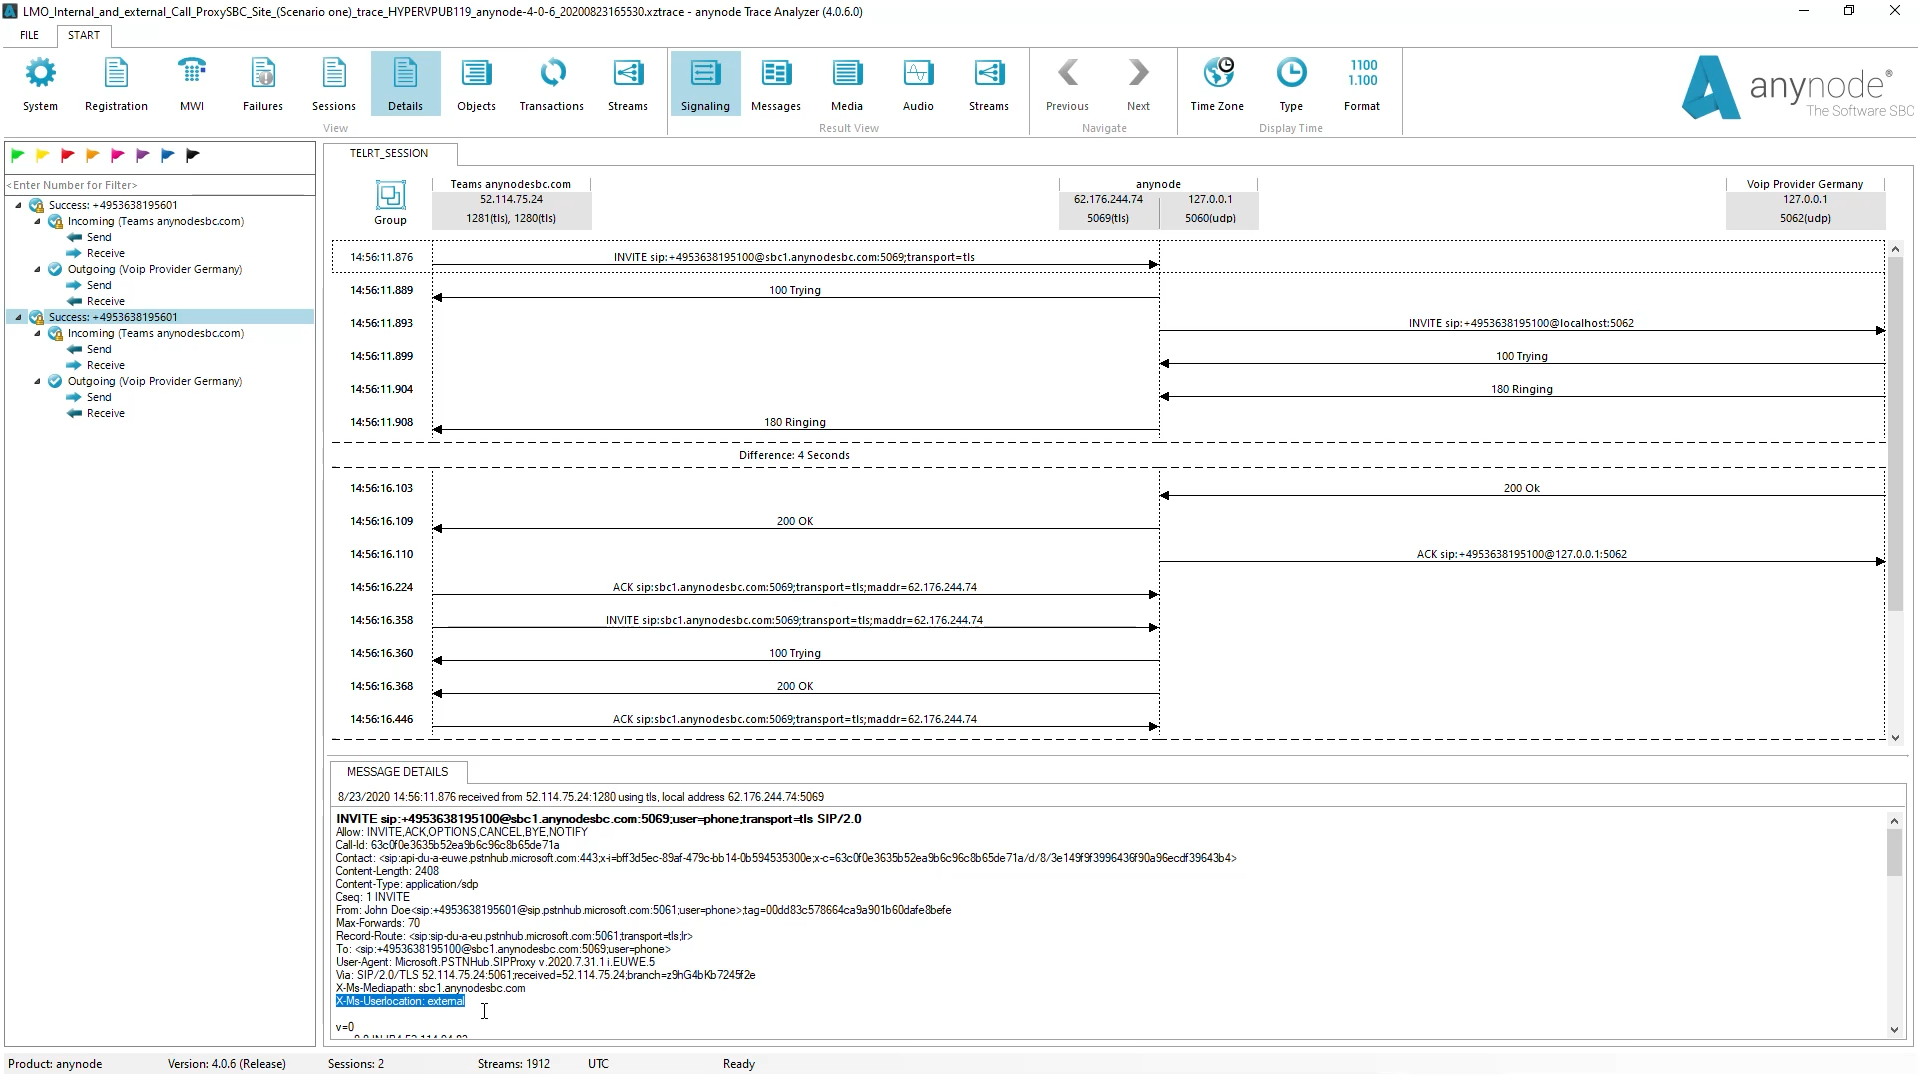Screen dimensions: 1920x1080
Task: Click the User-Agent header line
Action: [x=495, y=962]
